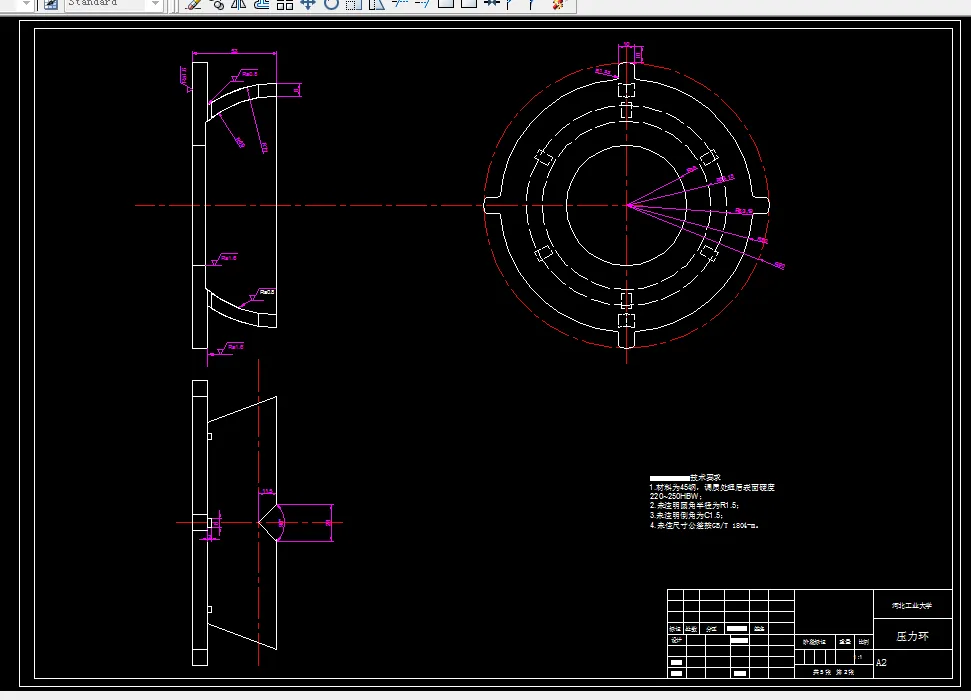Select the Rotate tool with the circle icon
Screen dimensions: 971x700
click(x=331, y=4)
